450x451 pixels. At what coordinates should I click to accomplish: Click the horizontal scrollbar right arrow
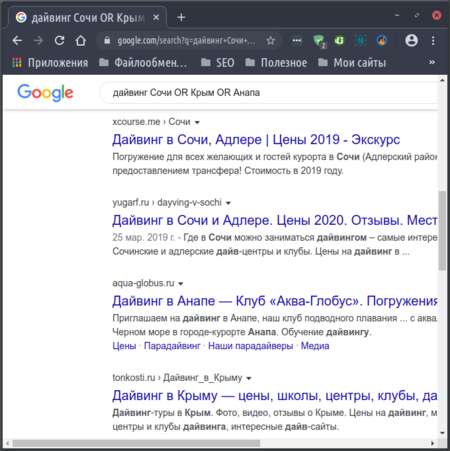pos(433,443)
